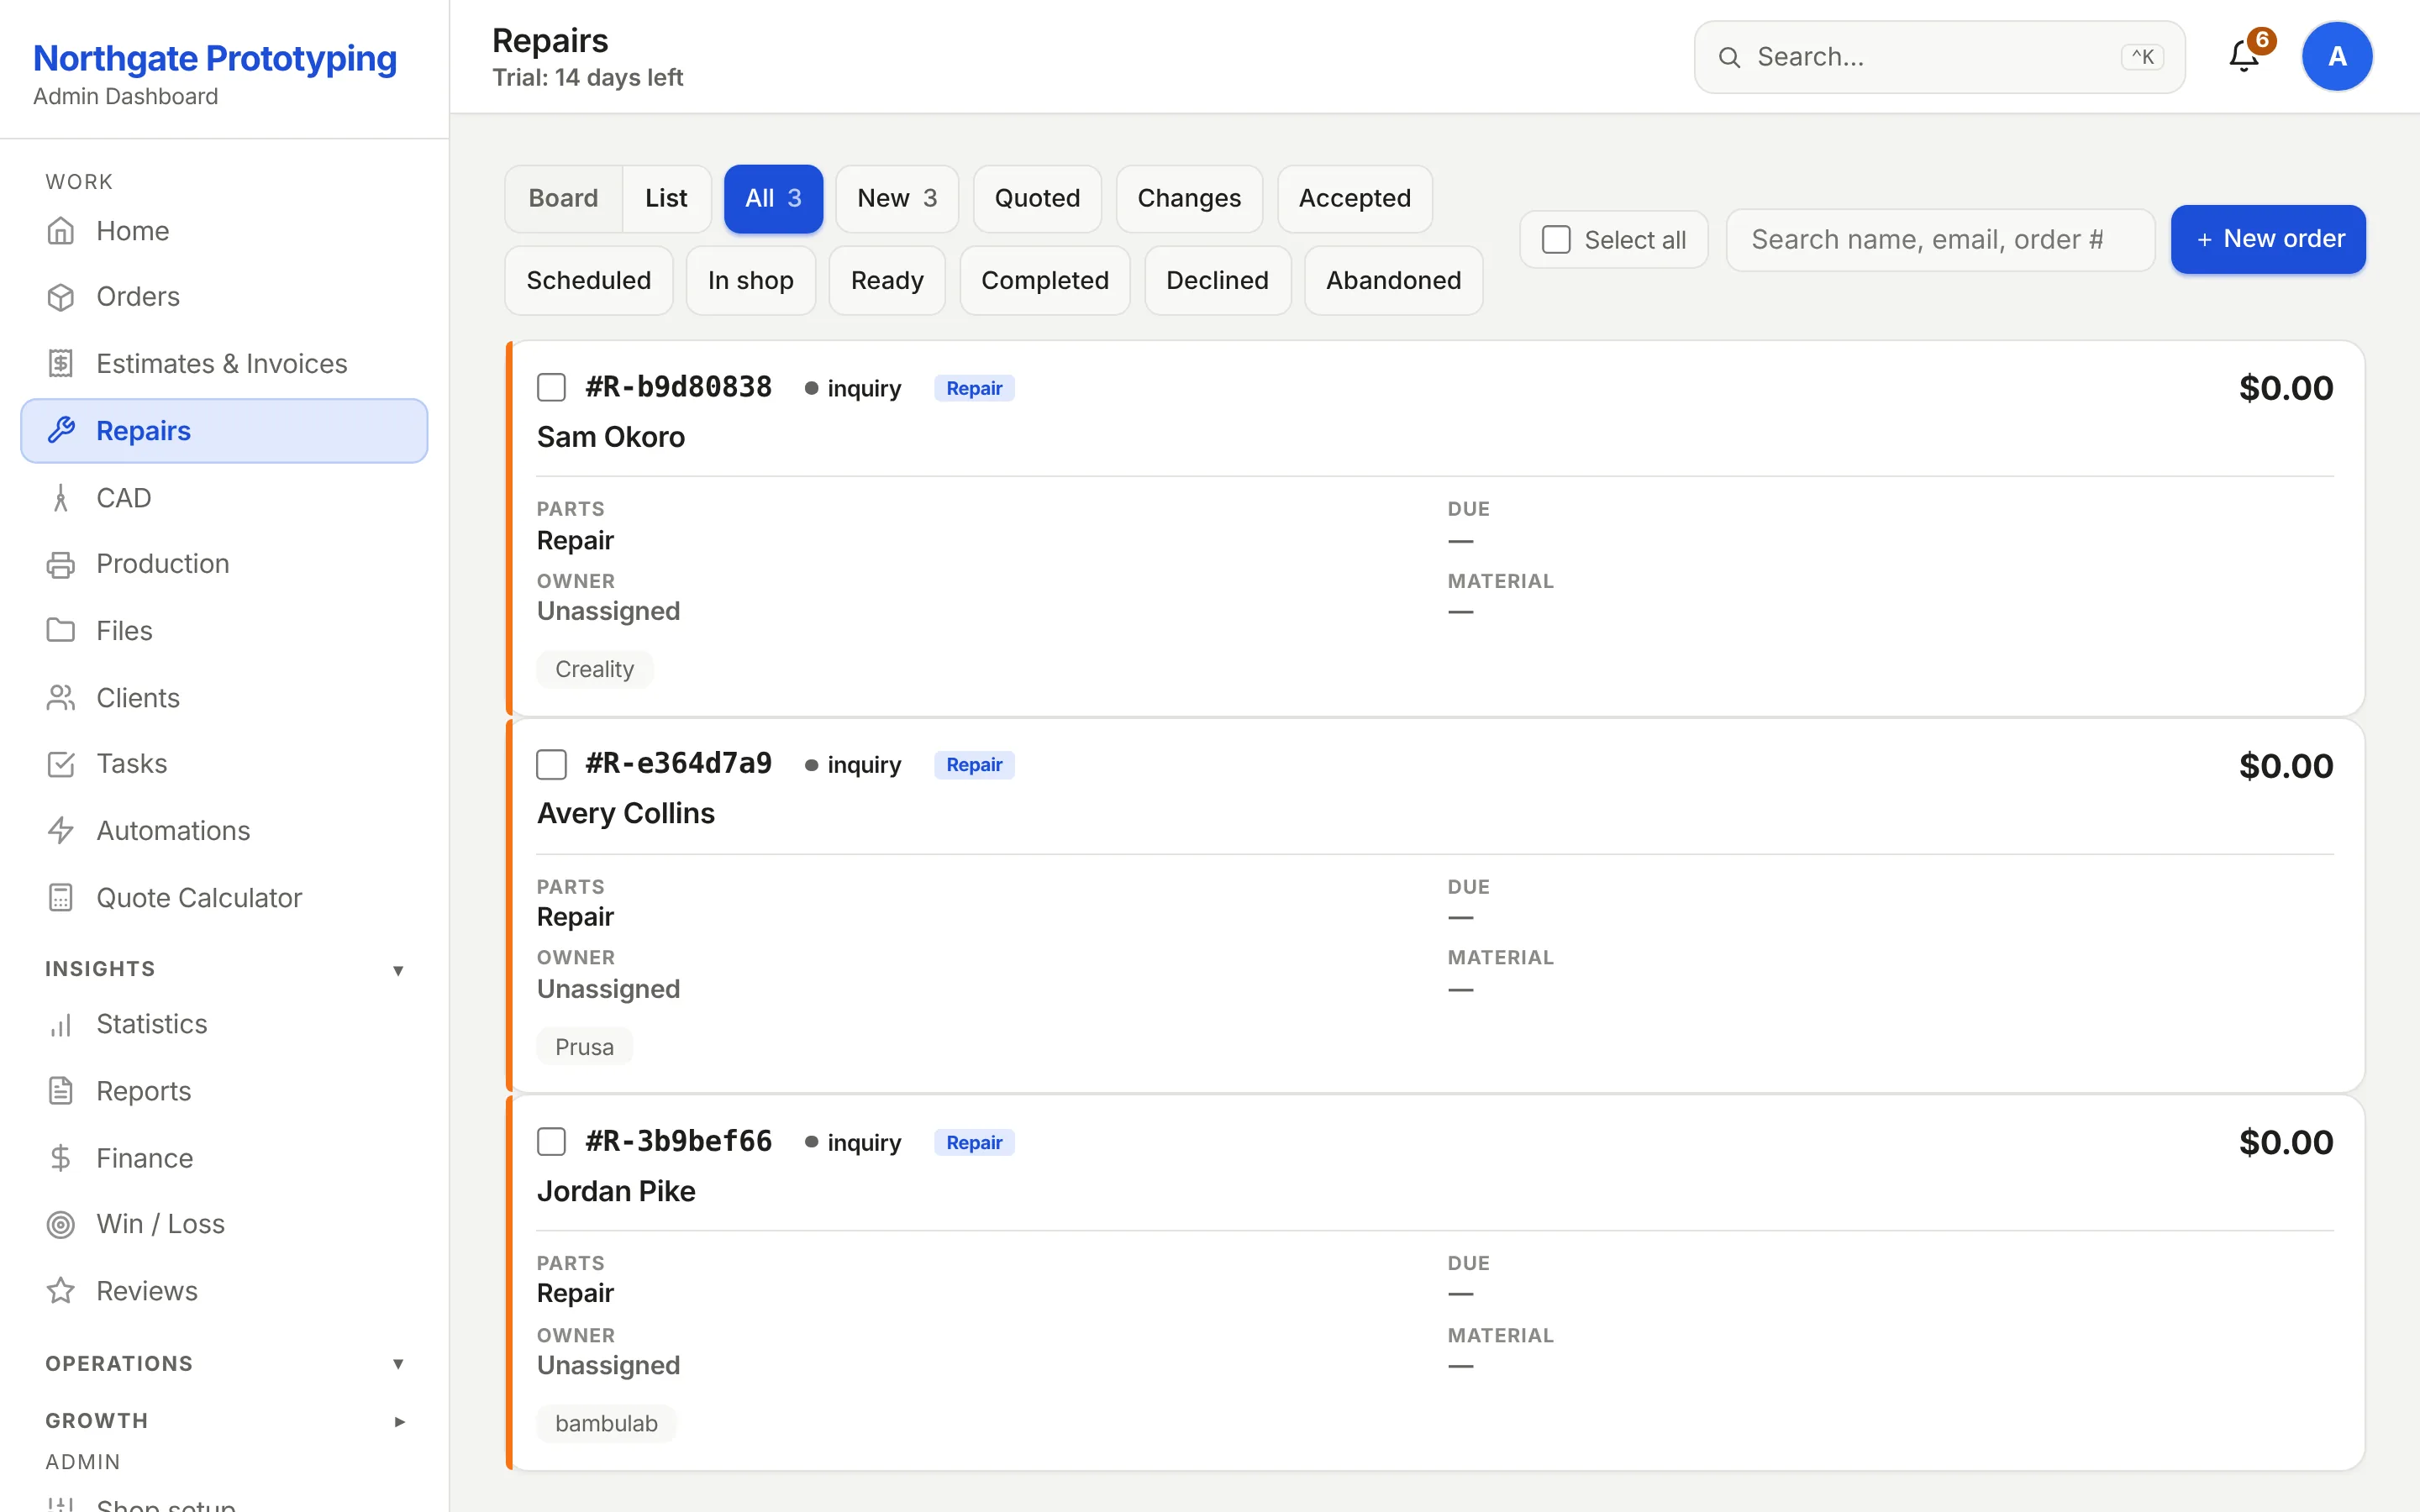The width and height of the screenshot is (2420, 1512).
Task: Collapse the Insights section arrow
Action: [x=398, y=970]
